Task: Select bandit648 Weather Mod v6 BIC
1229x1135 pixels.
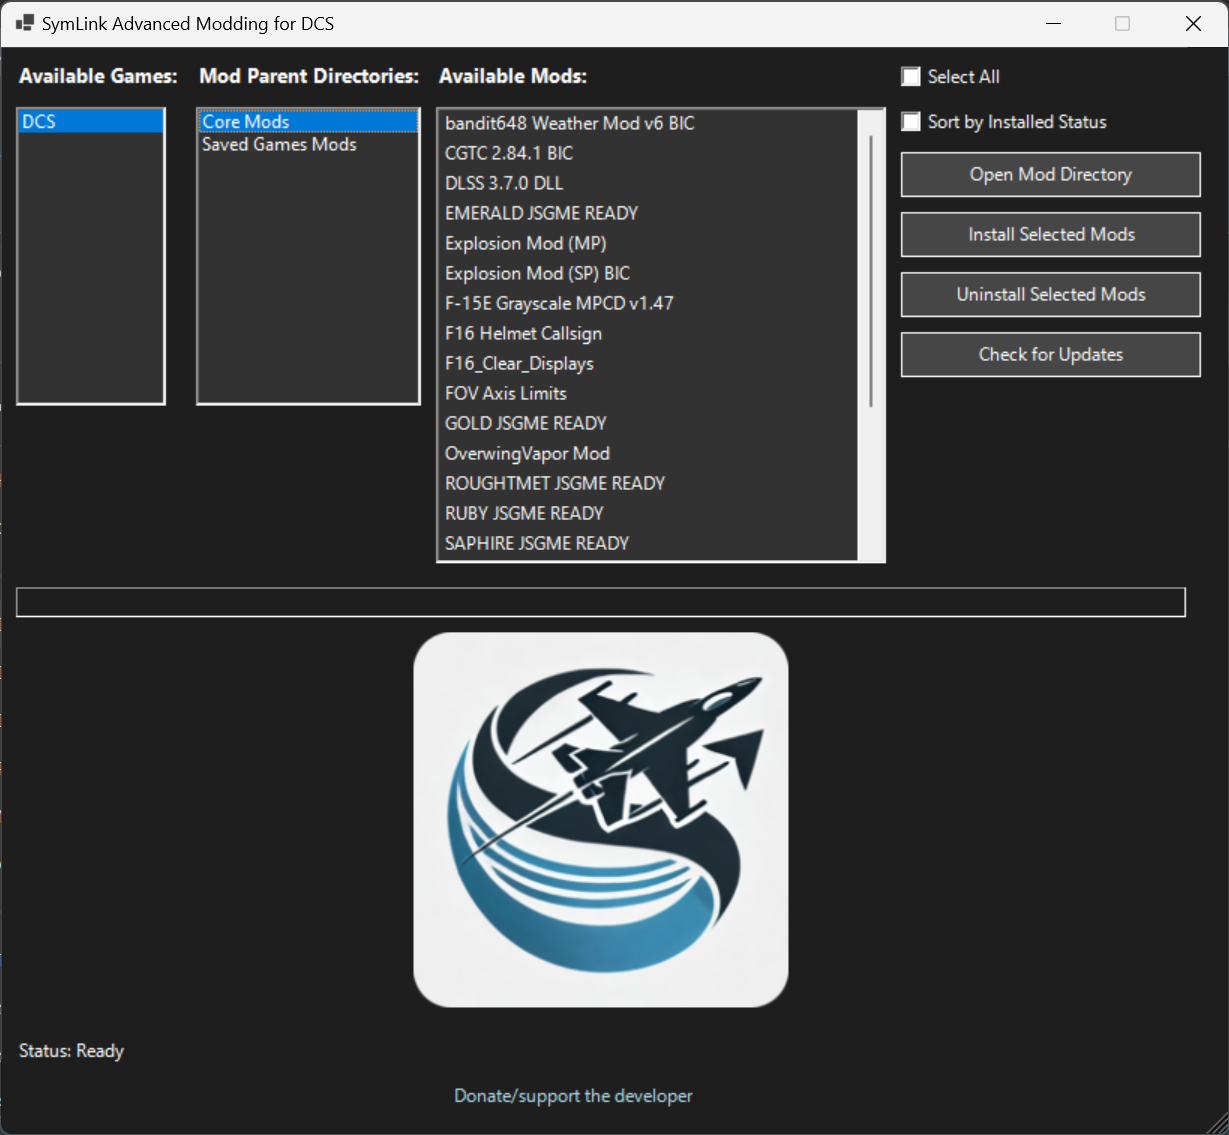Action: 569,123
